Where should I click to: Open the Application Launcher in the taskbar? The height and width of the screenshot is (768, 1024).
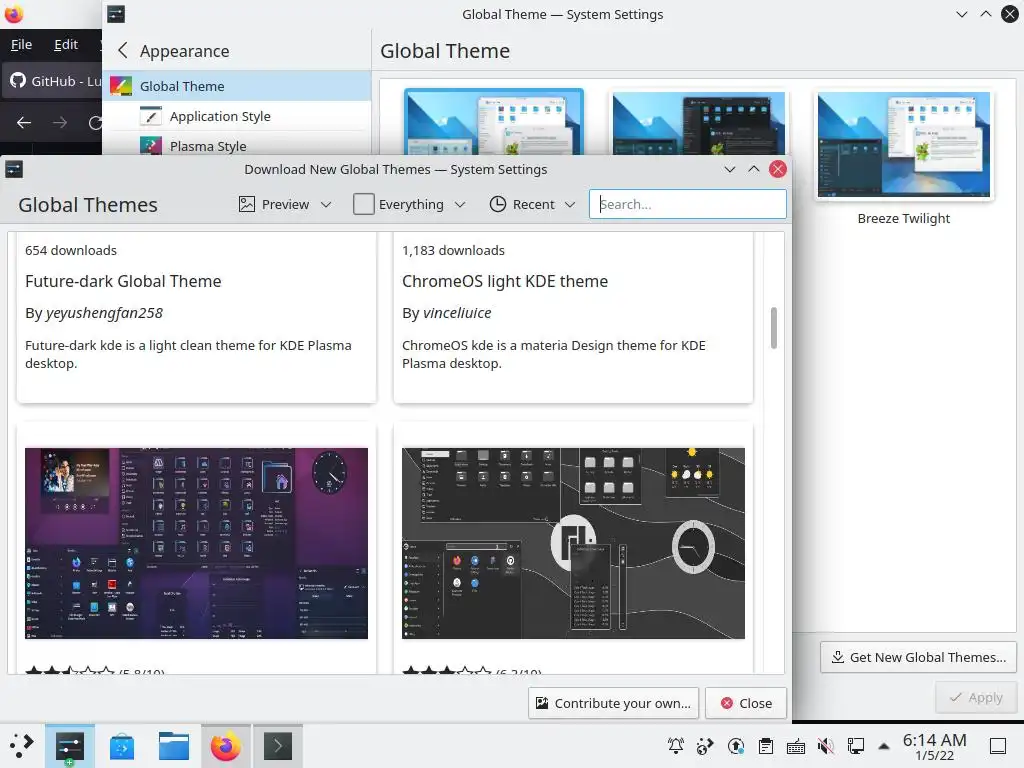tap(22, 745)
